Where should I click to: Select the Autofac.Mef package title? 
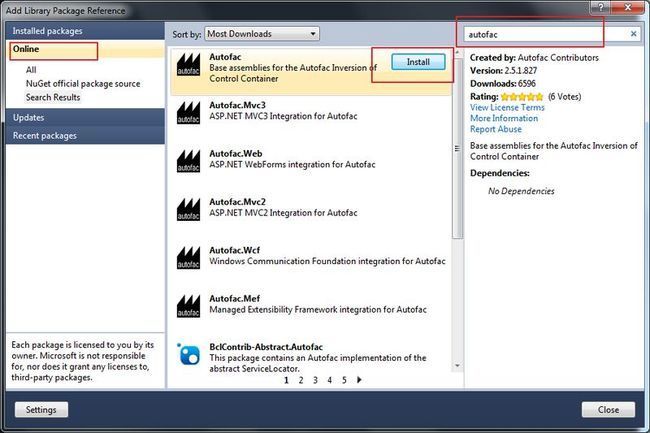tap(234, 299)
